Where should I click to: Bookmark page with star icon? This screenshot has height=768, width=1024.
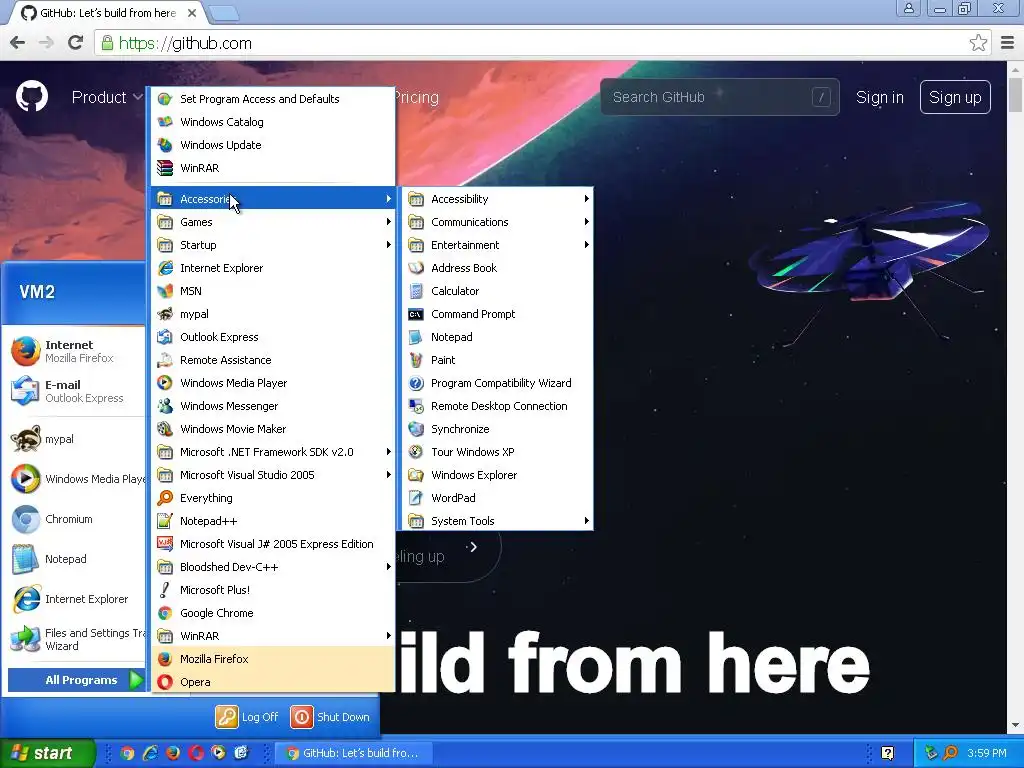[x=978, y=43]
